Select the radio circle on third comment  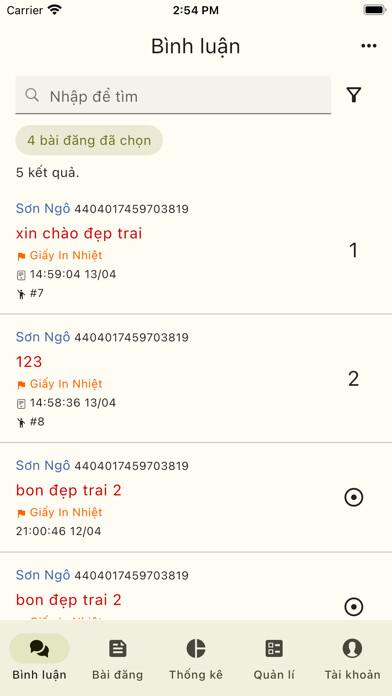click(x=353, y=497)
